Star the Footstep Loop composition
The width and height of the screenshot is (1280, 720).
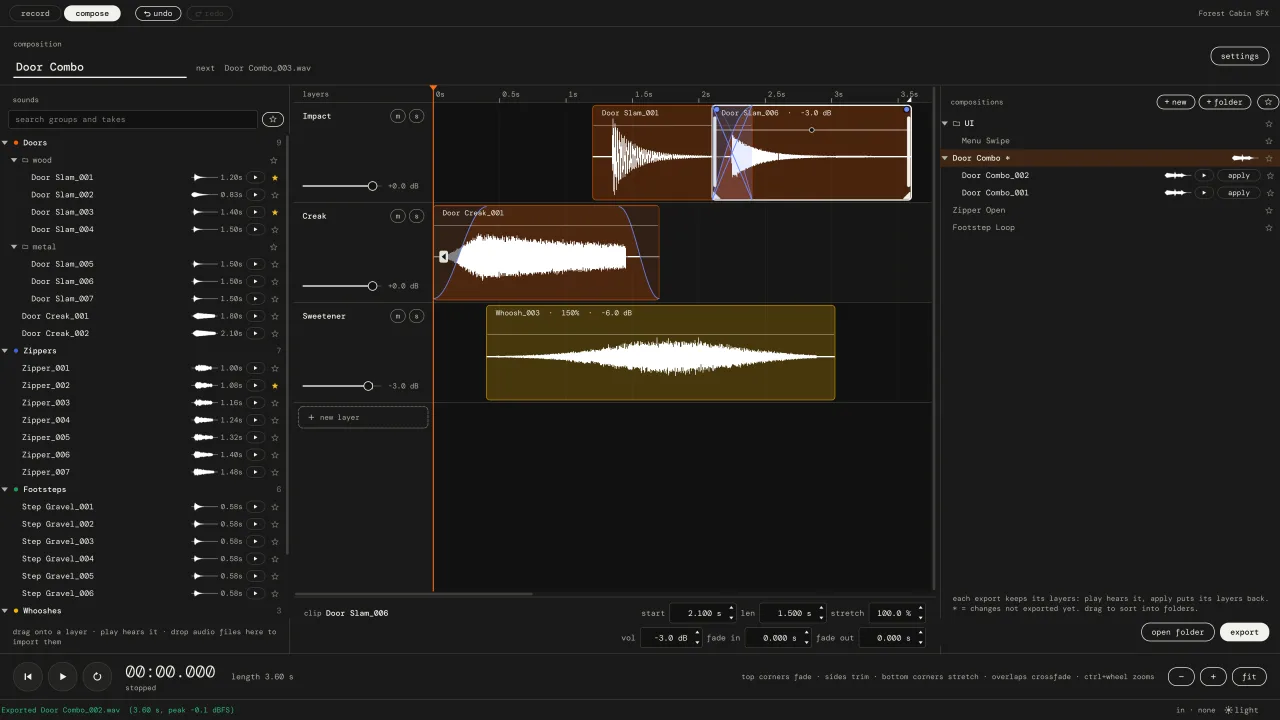pos(1269,227)
